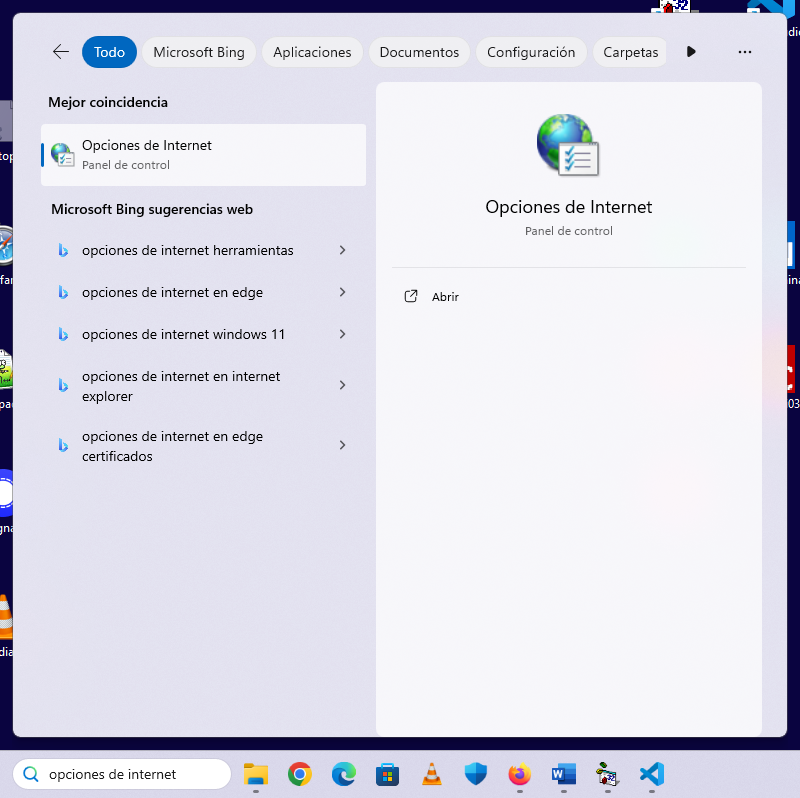The width and height of the screenshot is (800, 798).
Task: Launch Firefox from the taskbar
Action: pyautogui.click(x=519, y=774)
